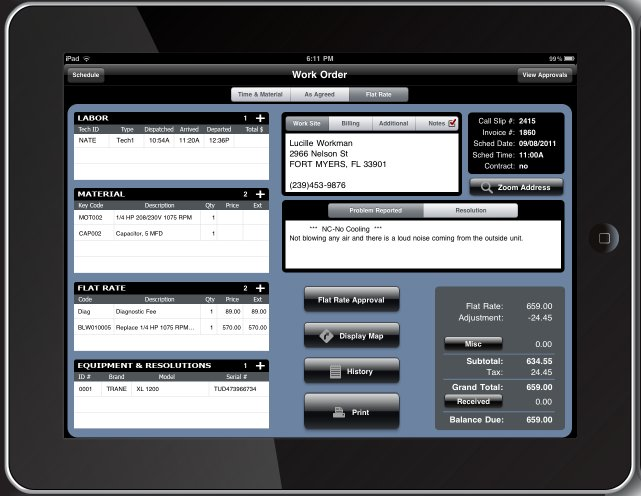Image resolution: width=641 pixels, height=496 pixels.
Task: Go back to Schedule
Action: [x=86, y=75]
